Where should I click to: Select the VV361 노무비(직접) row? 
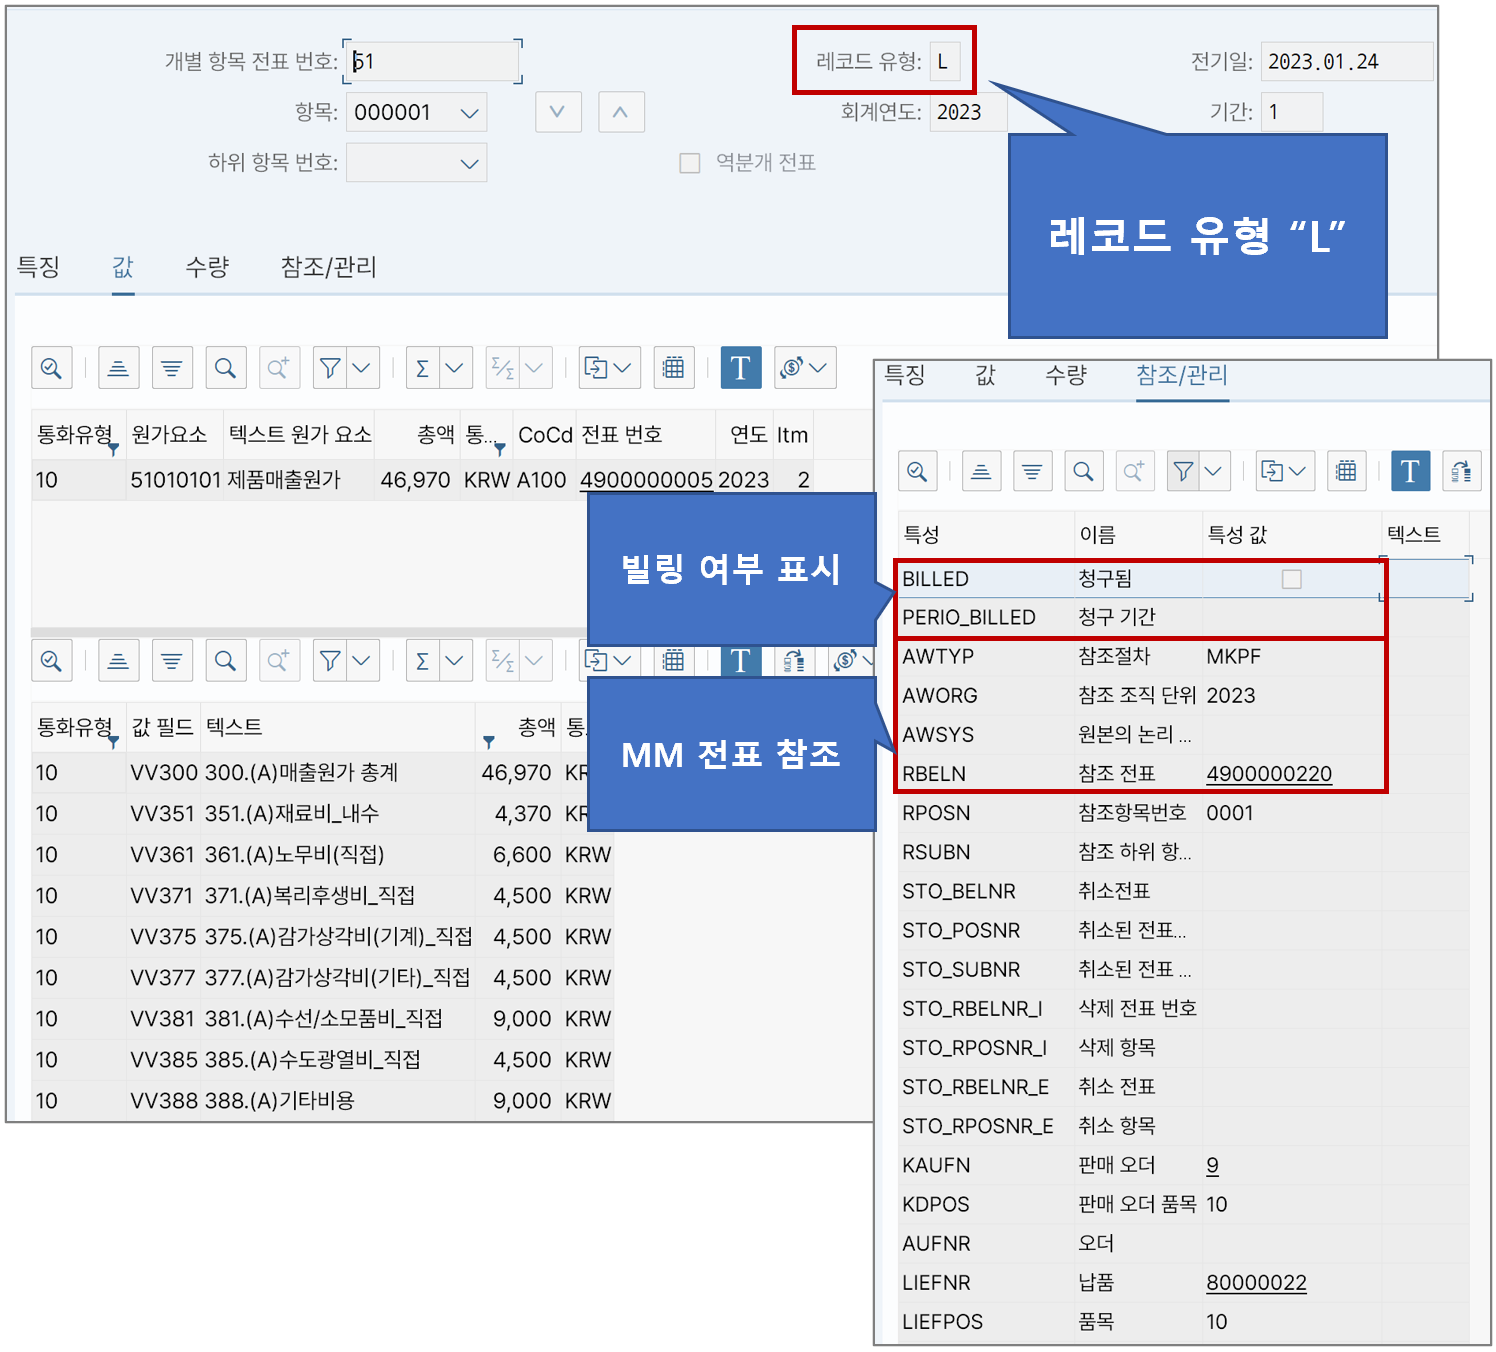322,855
